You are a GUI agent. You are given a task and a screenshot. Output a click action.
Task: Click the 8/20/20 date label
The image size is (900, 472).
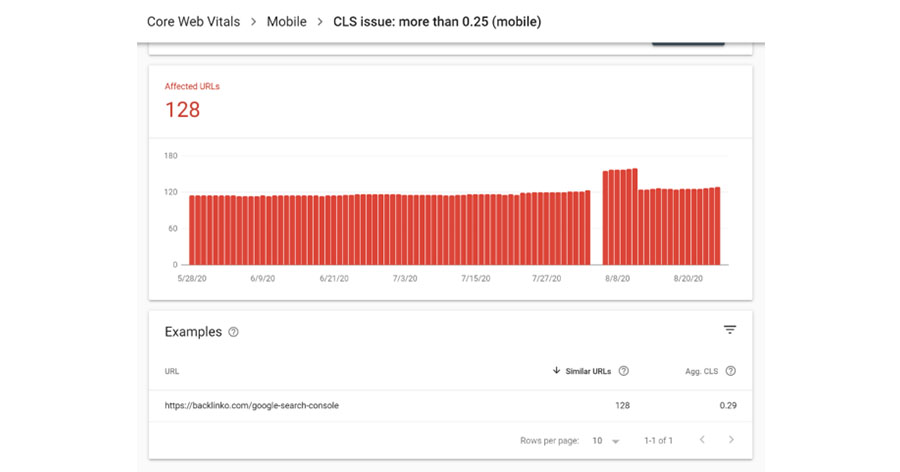click(x=688, y=278)
